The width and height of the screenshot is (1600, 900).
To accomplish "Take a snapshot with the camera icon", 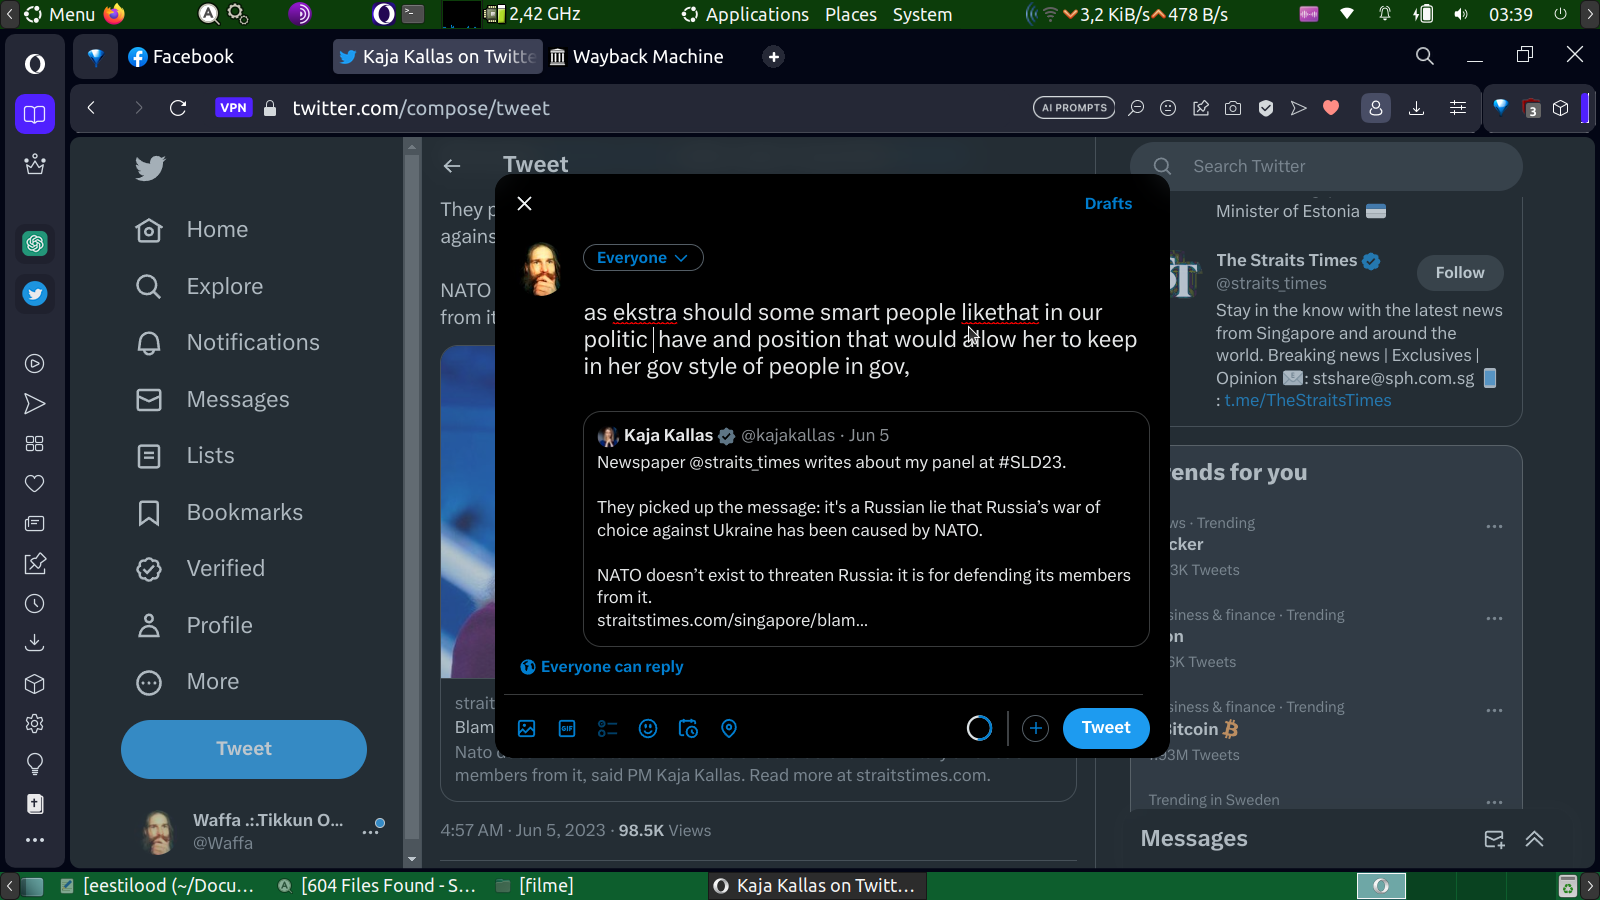I will tap(1233, 108).
